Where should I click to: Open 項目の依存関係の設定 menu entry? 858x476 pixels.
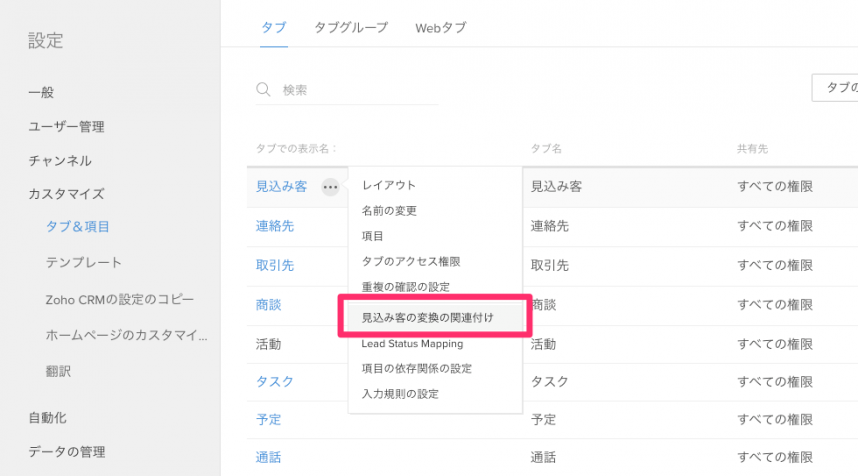coord(416,368)
